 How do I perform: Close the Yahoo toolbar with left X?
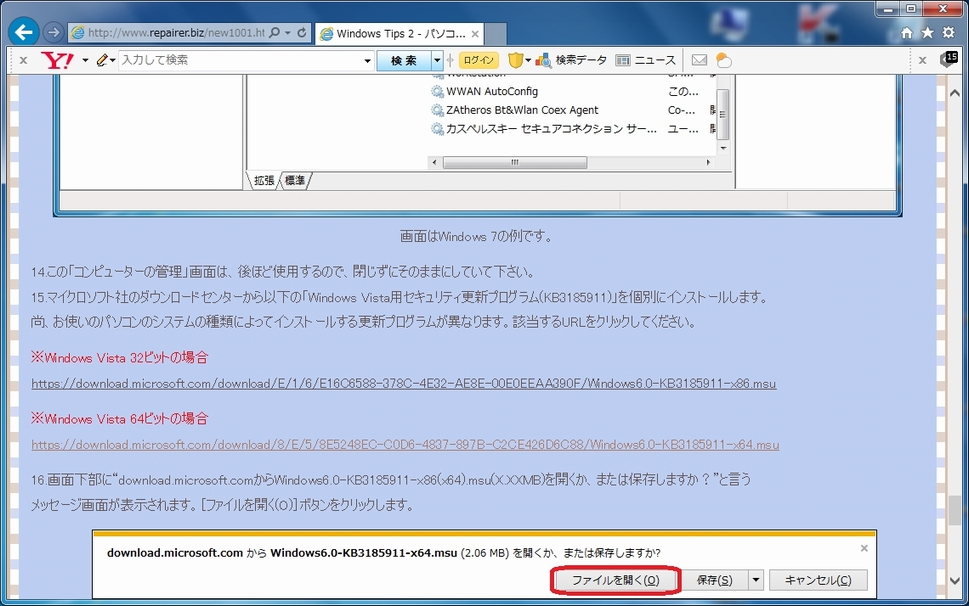tap(23, 60)
